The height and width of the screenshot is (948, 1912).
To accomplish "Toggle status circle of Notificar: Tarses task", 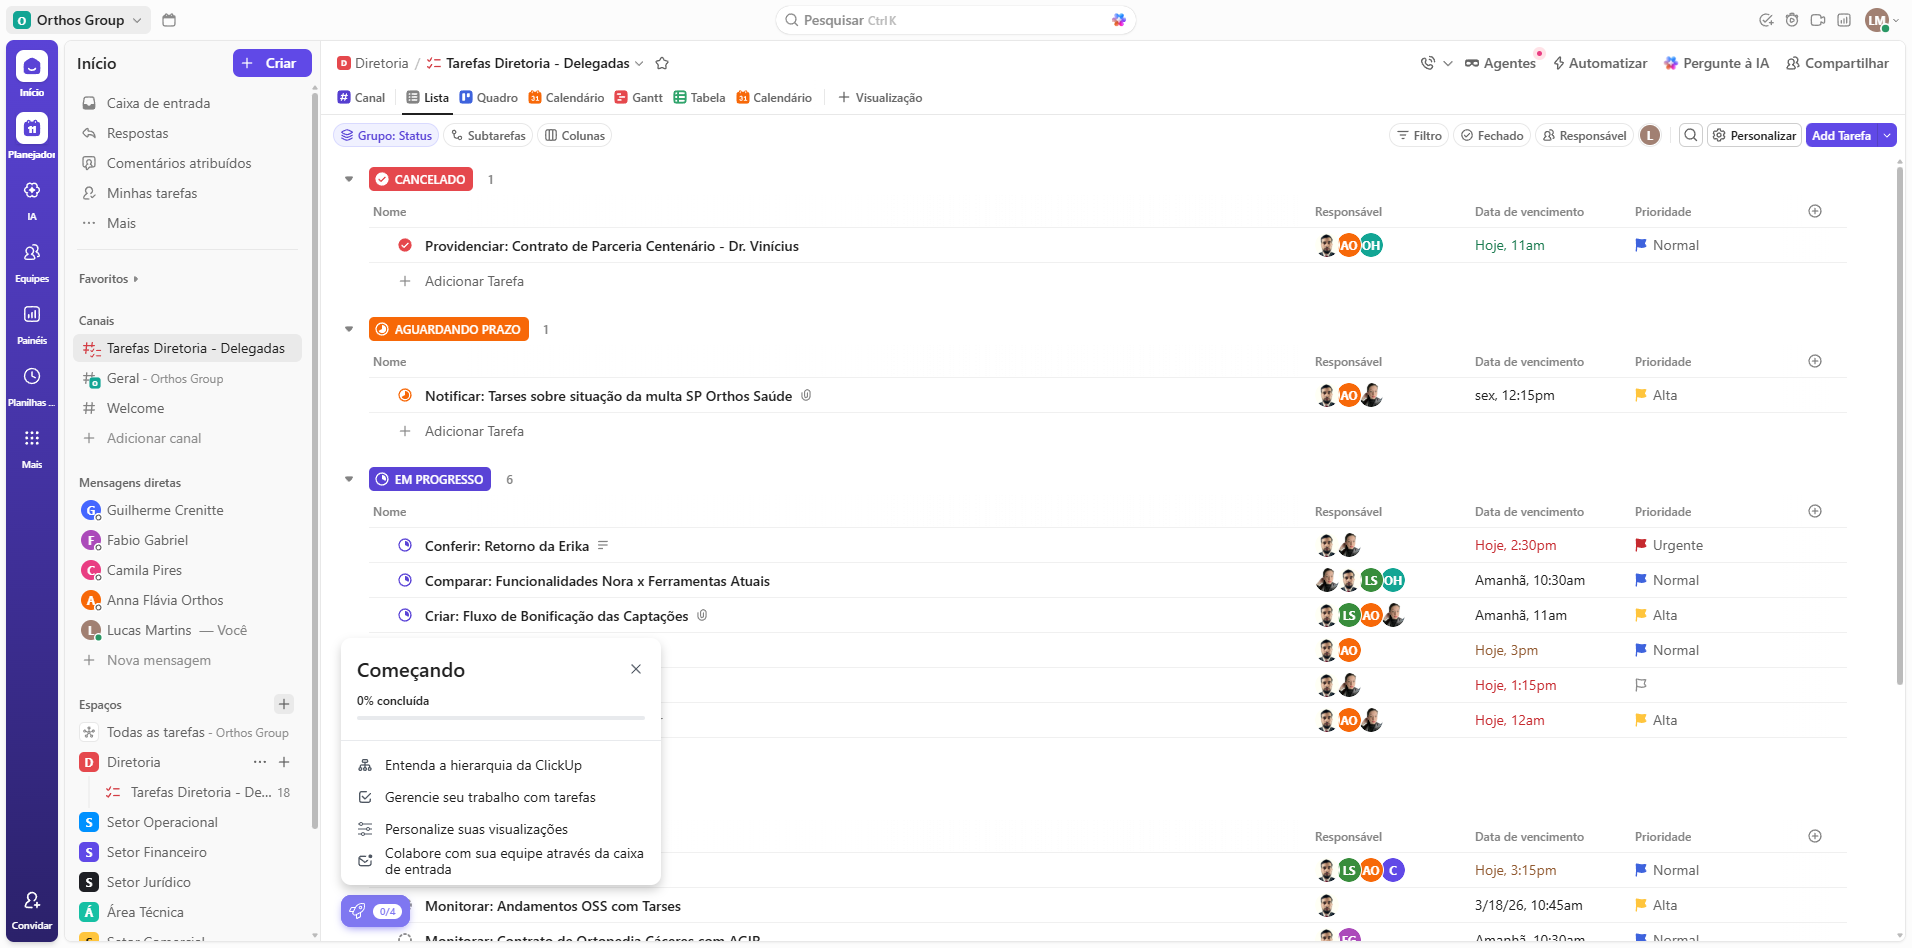I will click(405, 396).
